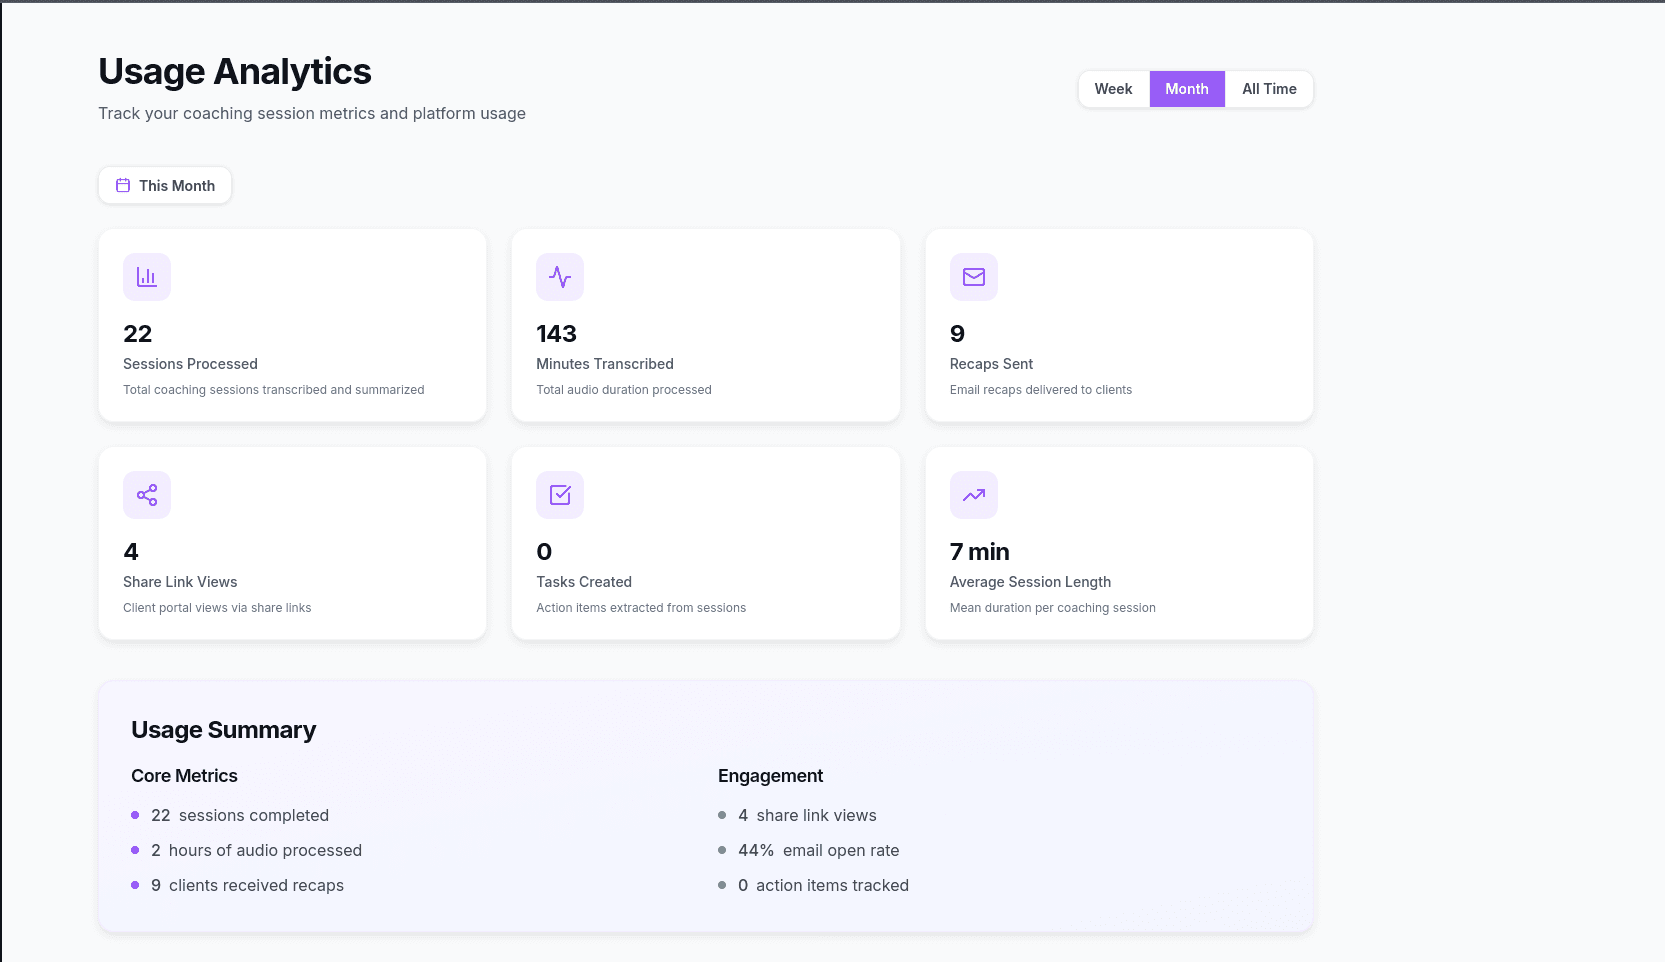Screen dimensions: 1665x962
Task: Click the calendar icon inside This Month filter
Action: [122, 185]
